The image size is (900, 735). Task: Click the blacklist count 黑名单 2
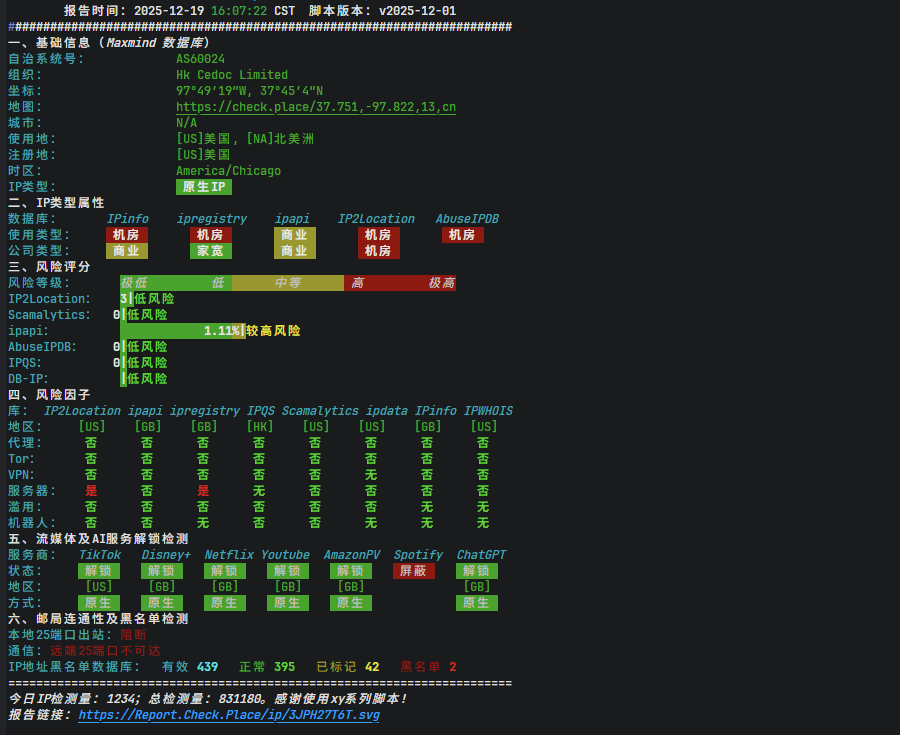428,667
